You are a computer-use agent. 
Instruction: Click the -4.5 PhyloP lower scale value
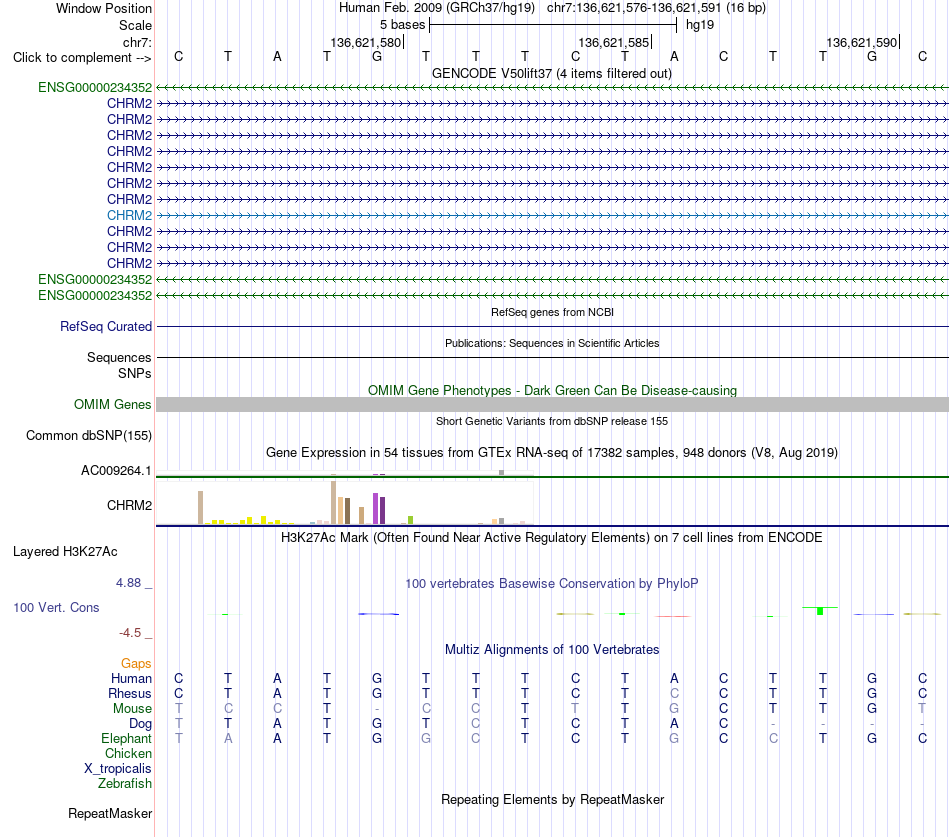(130, 633)
